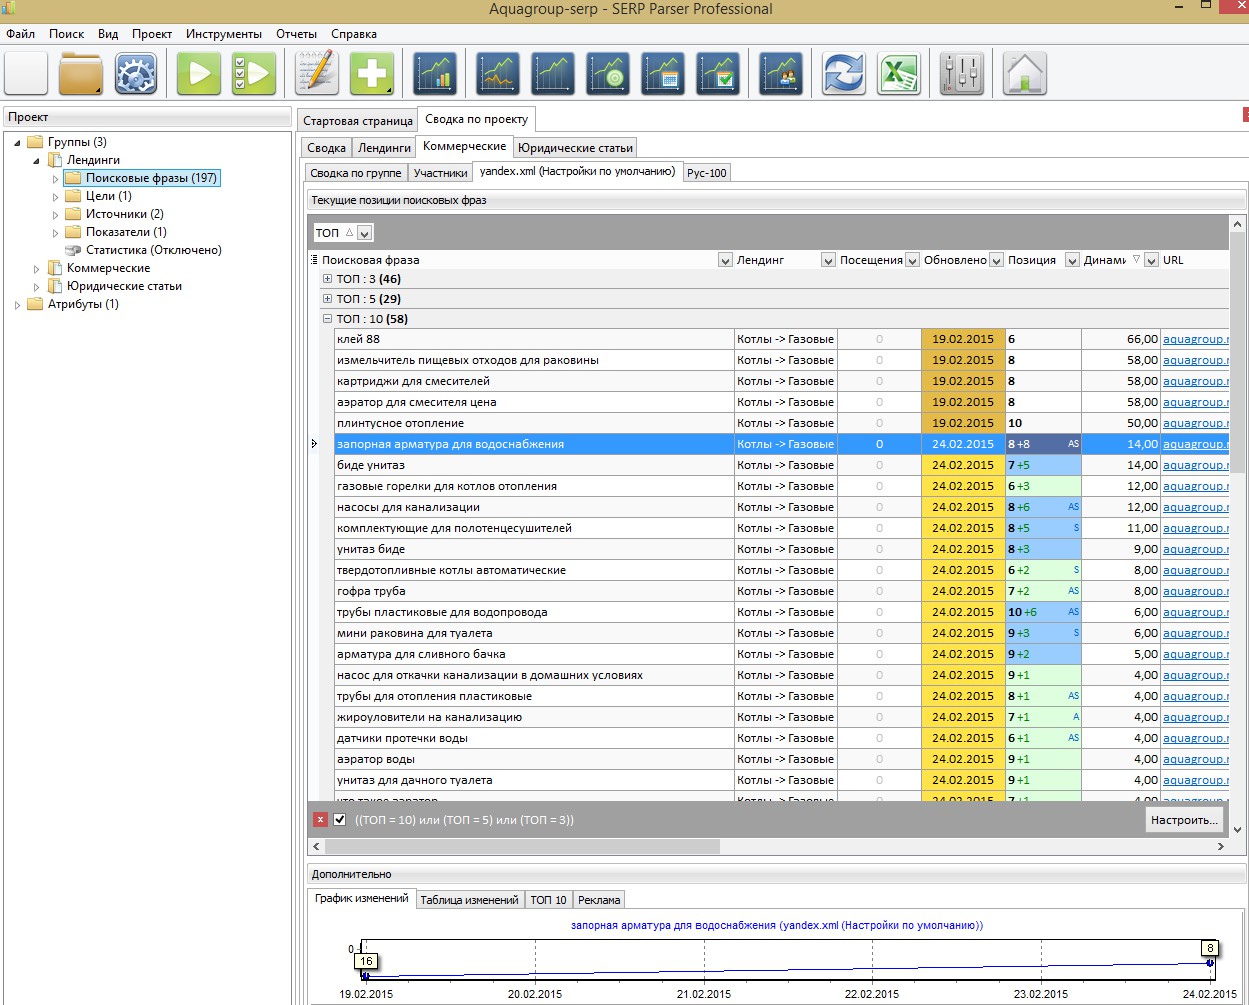This screenshot has width=1249, height=1005.
Task: Uncheck the filter enabled checkbox
Action: [x=340, y=820]
